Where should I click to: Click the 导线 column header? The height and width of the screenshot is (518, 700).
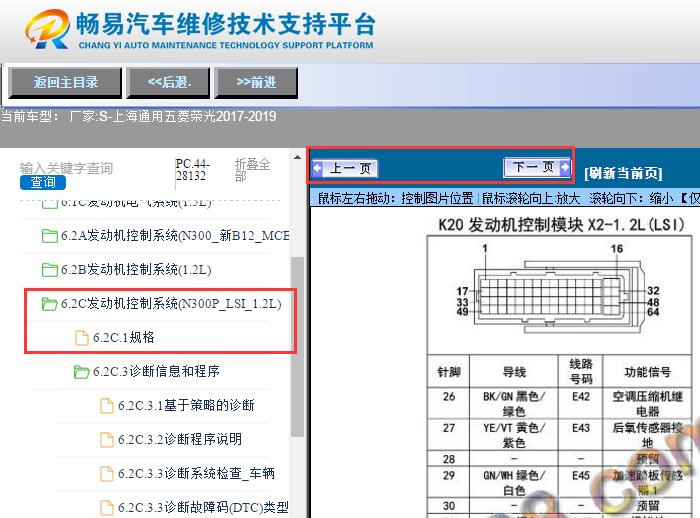[514, 372]
